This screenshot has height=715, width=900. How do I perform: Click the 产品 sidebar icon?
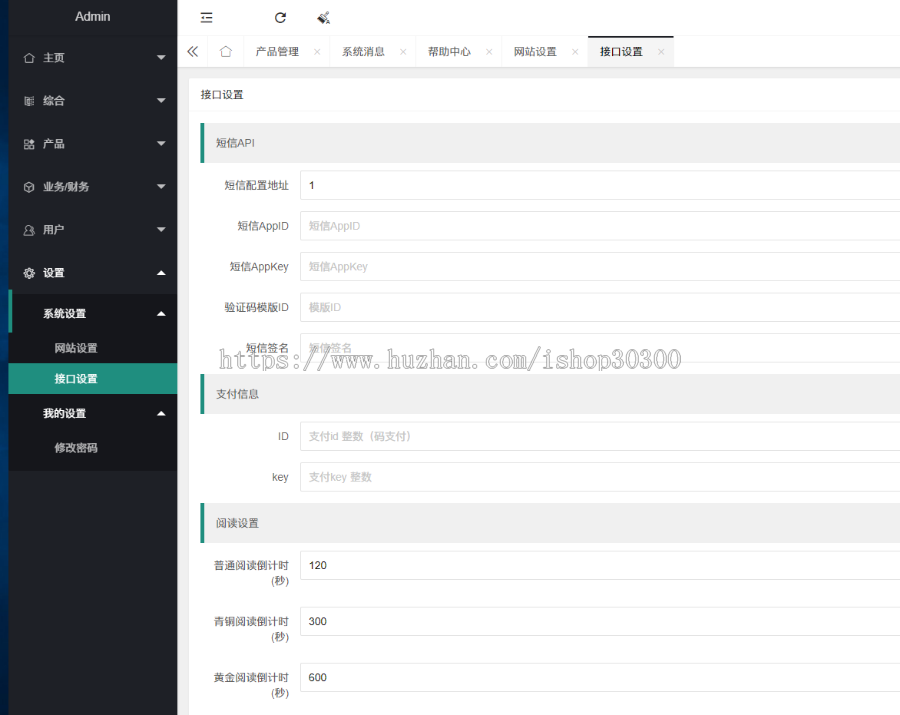click(x=29, y=144)
